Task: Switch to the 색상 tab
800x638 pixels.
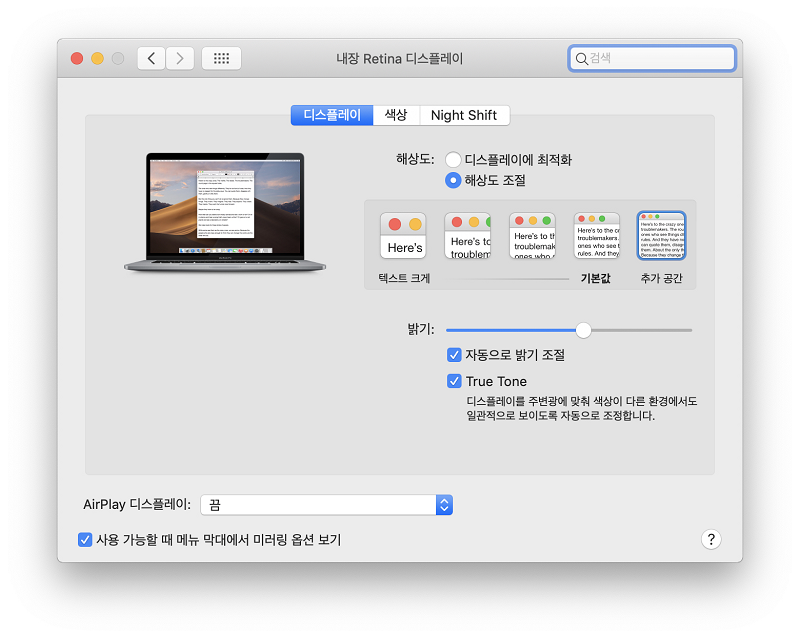Action: [x=396, y=115]
